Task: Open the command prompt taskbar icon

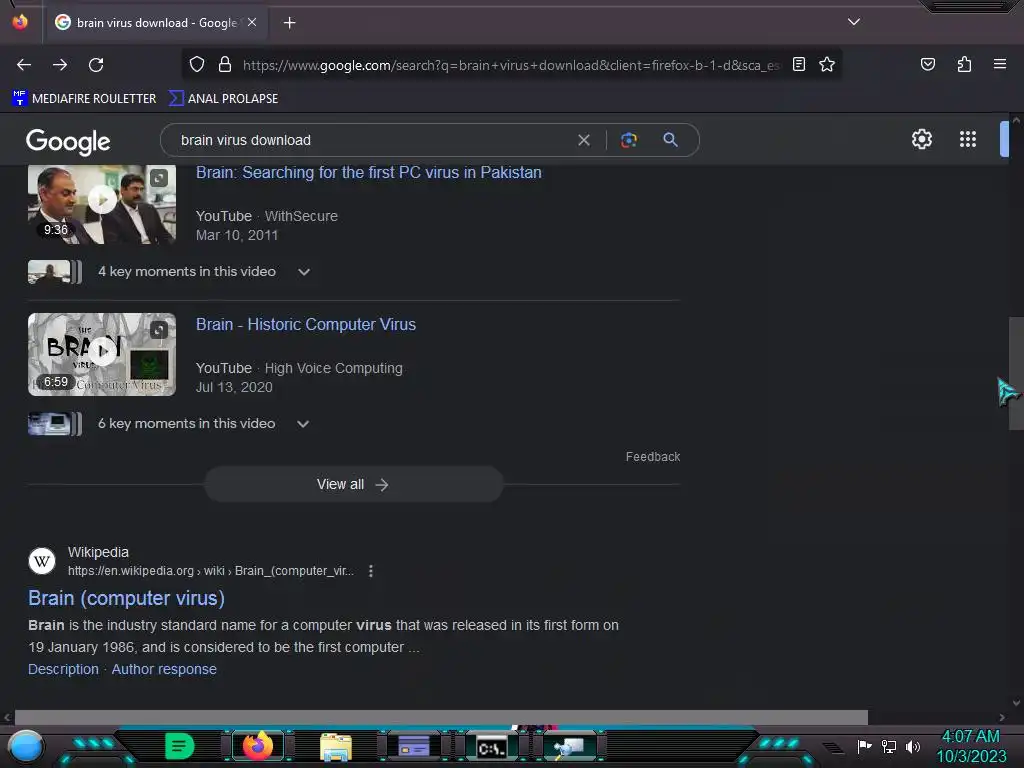Action: tap(491, 747)
